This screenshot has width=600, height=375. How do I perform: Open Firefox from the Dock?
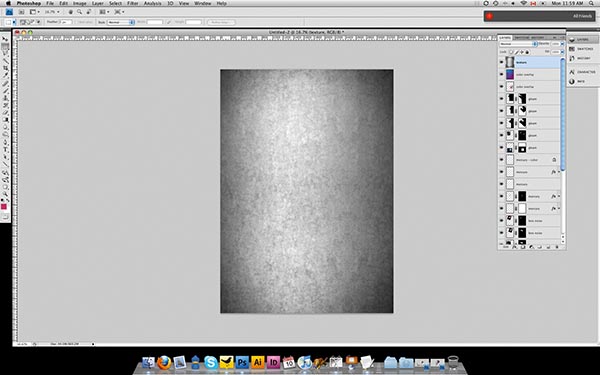pos(164,362)
